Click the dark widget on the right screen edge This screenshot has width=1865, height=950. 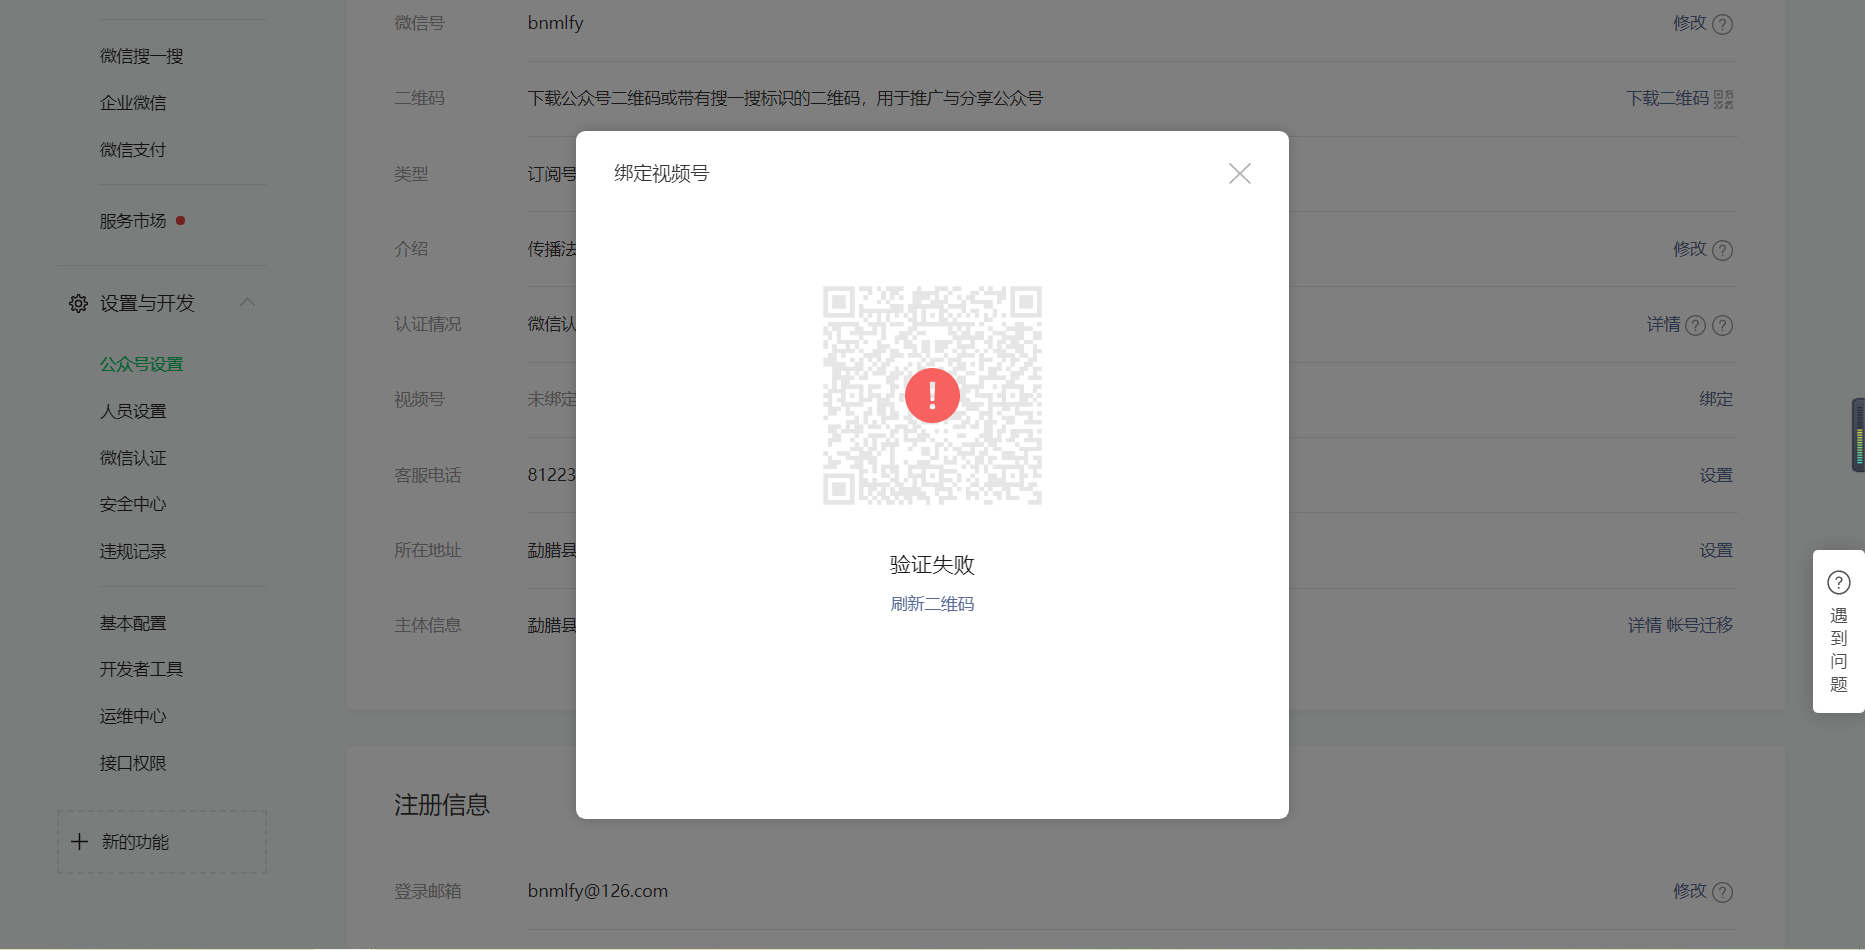(1858, 435)
